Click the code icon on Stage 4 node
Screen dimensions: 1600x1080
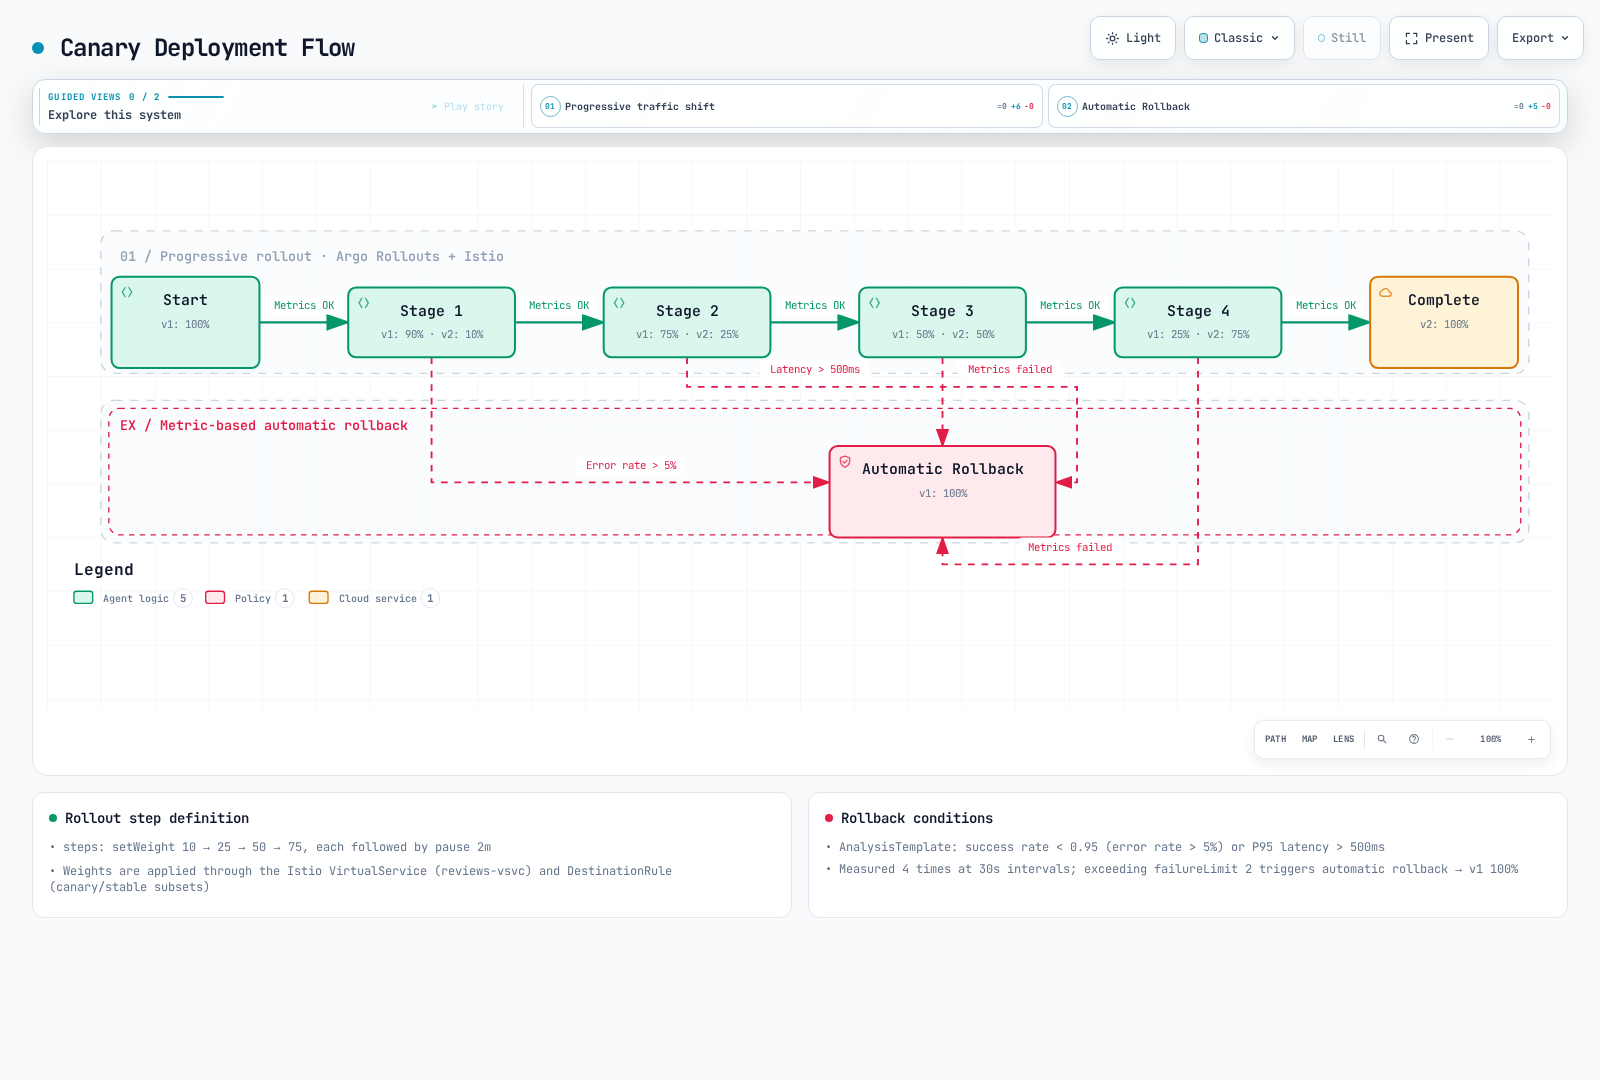coord(1130,303)
